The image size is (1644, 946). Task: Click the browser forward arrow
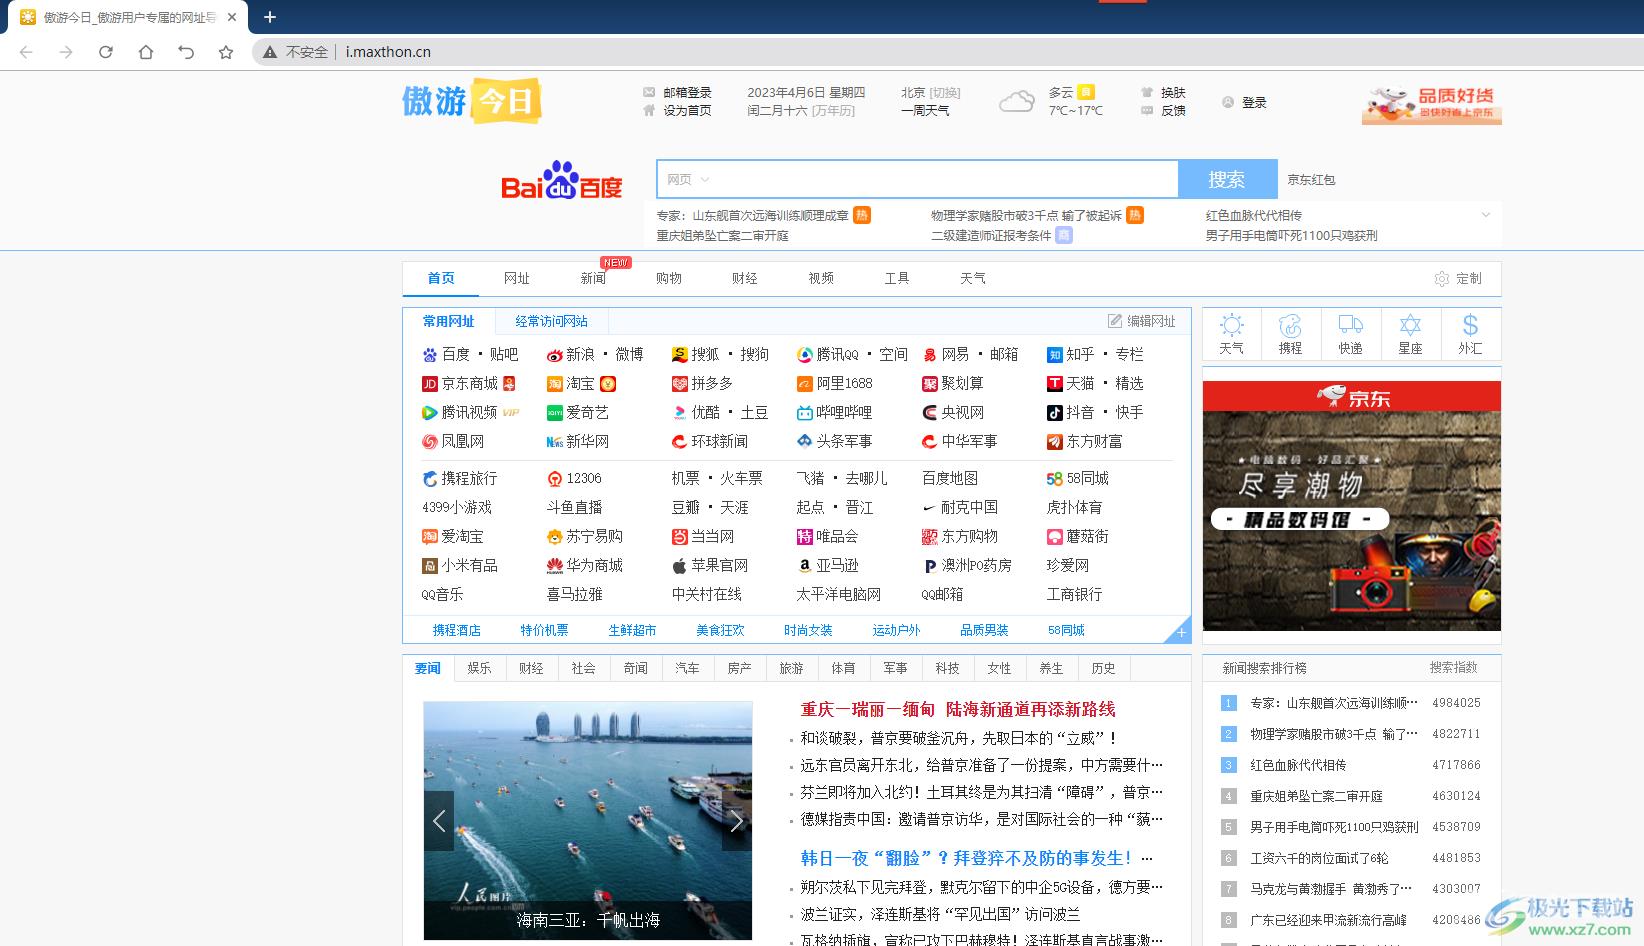click(66, 52)
